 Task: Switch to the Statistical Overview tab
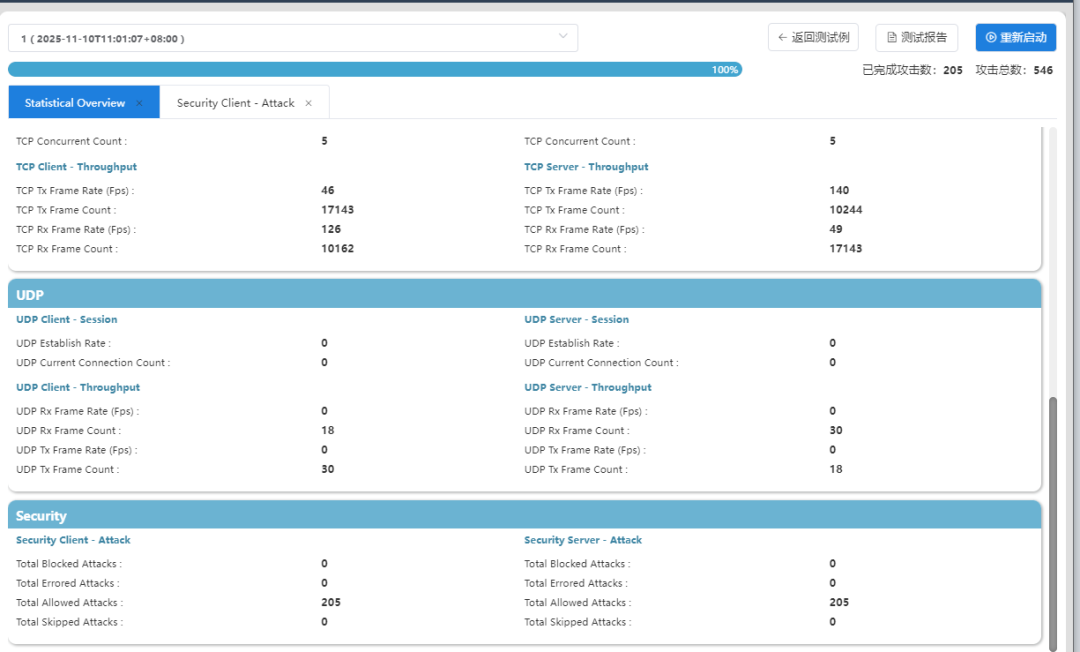tap(75, 103)
